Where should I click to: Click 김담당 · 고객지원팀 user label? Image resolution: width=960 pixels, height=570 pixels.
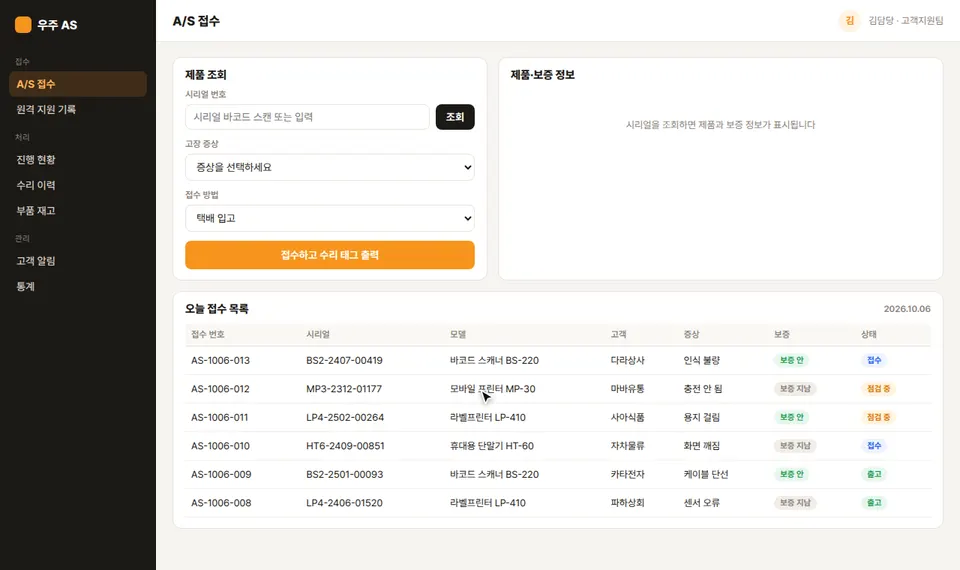906,21
